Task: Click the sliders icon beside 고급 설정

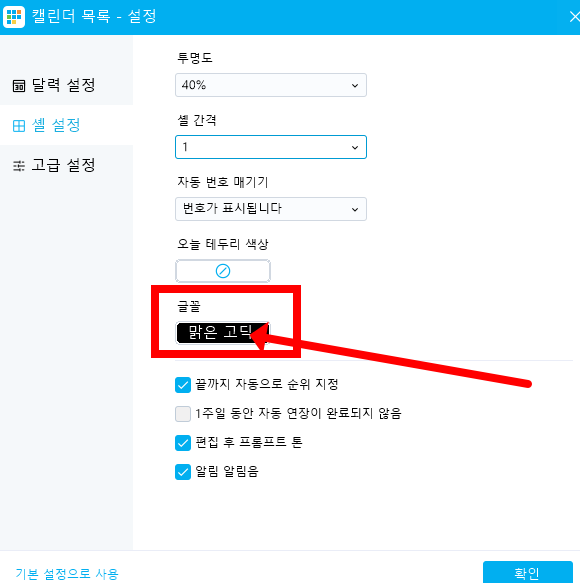Action: 19,166
